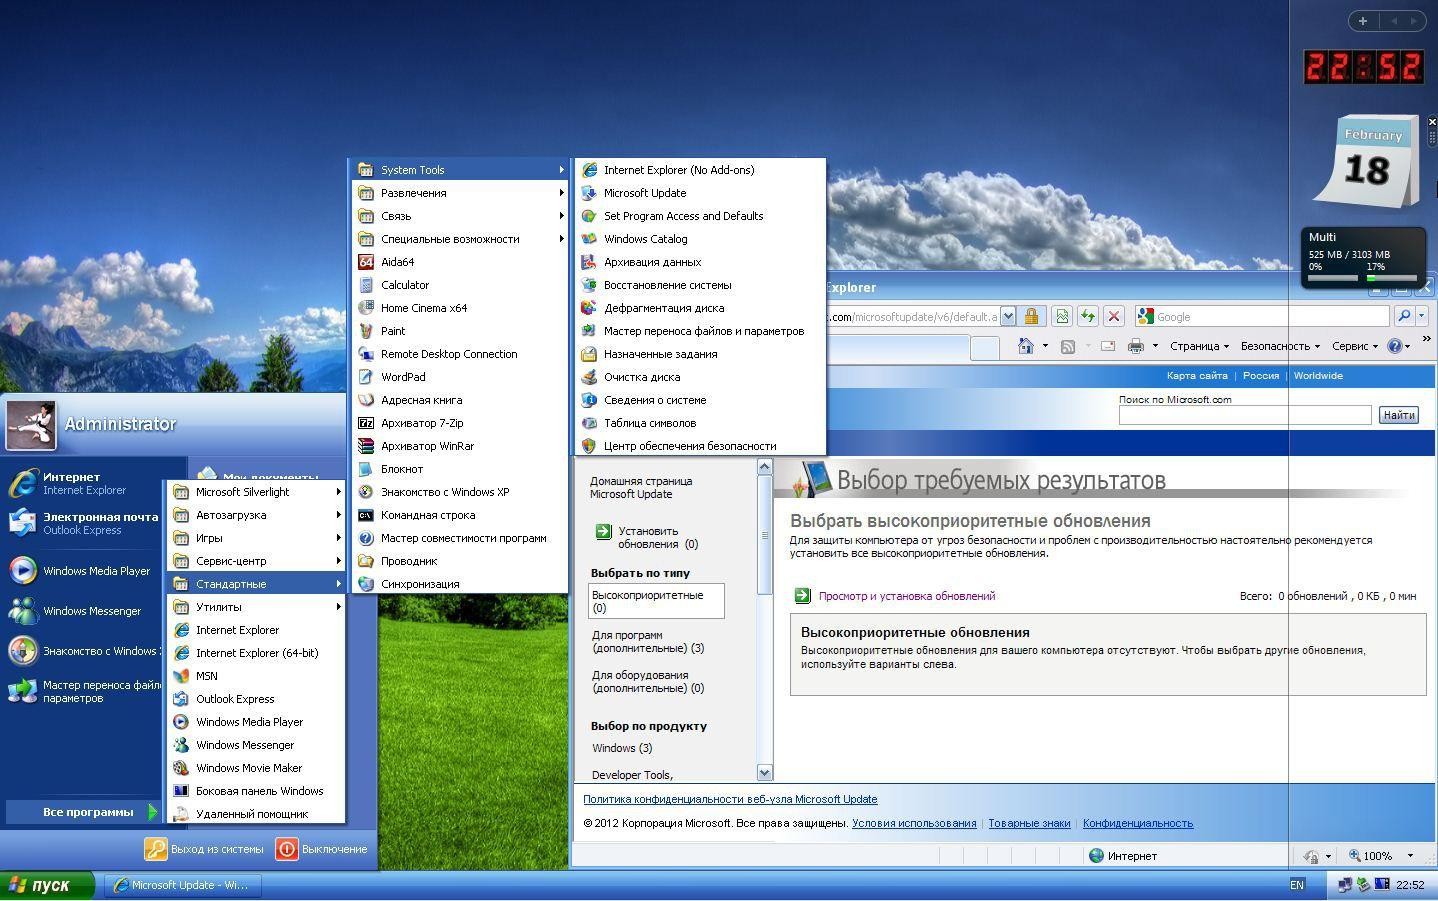Screen dimensions: 1438x901
Task: Click Выход из системы button
Action: pyautogui.click(x=205, y=849)
